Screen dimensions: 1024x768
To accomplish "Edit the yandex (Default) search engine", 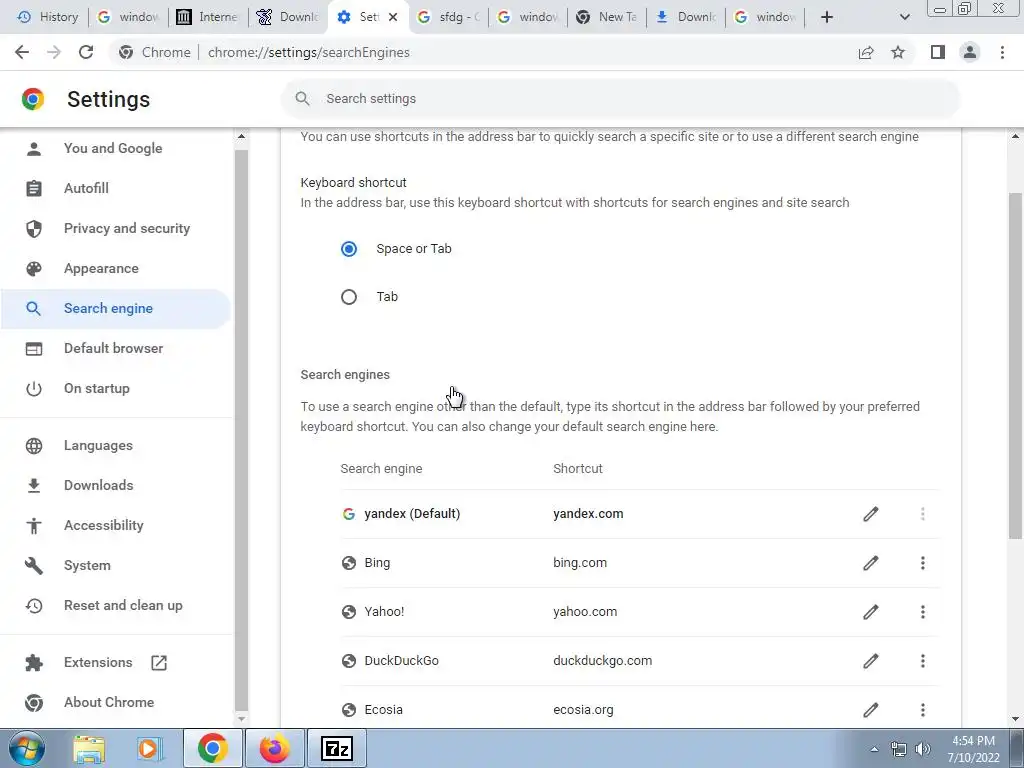I will [871, 514].
